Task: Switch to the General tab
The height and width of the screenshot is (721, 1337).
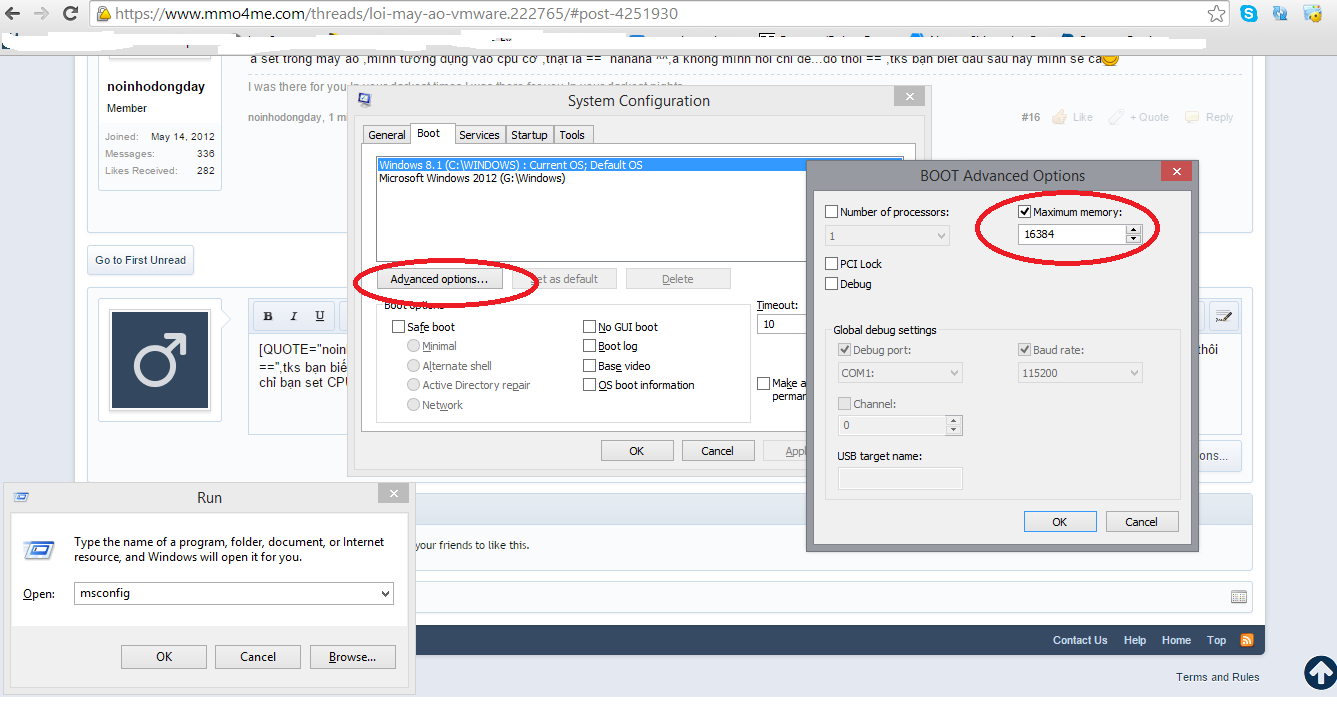Action: coord(387,135)
